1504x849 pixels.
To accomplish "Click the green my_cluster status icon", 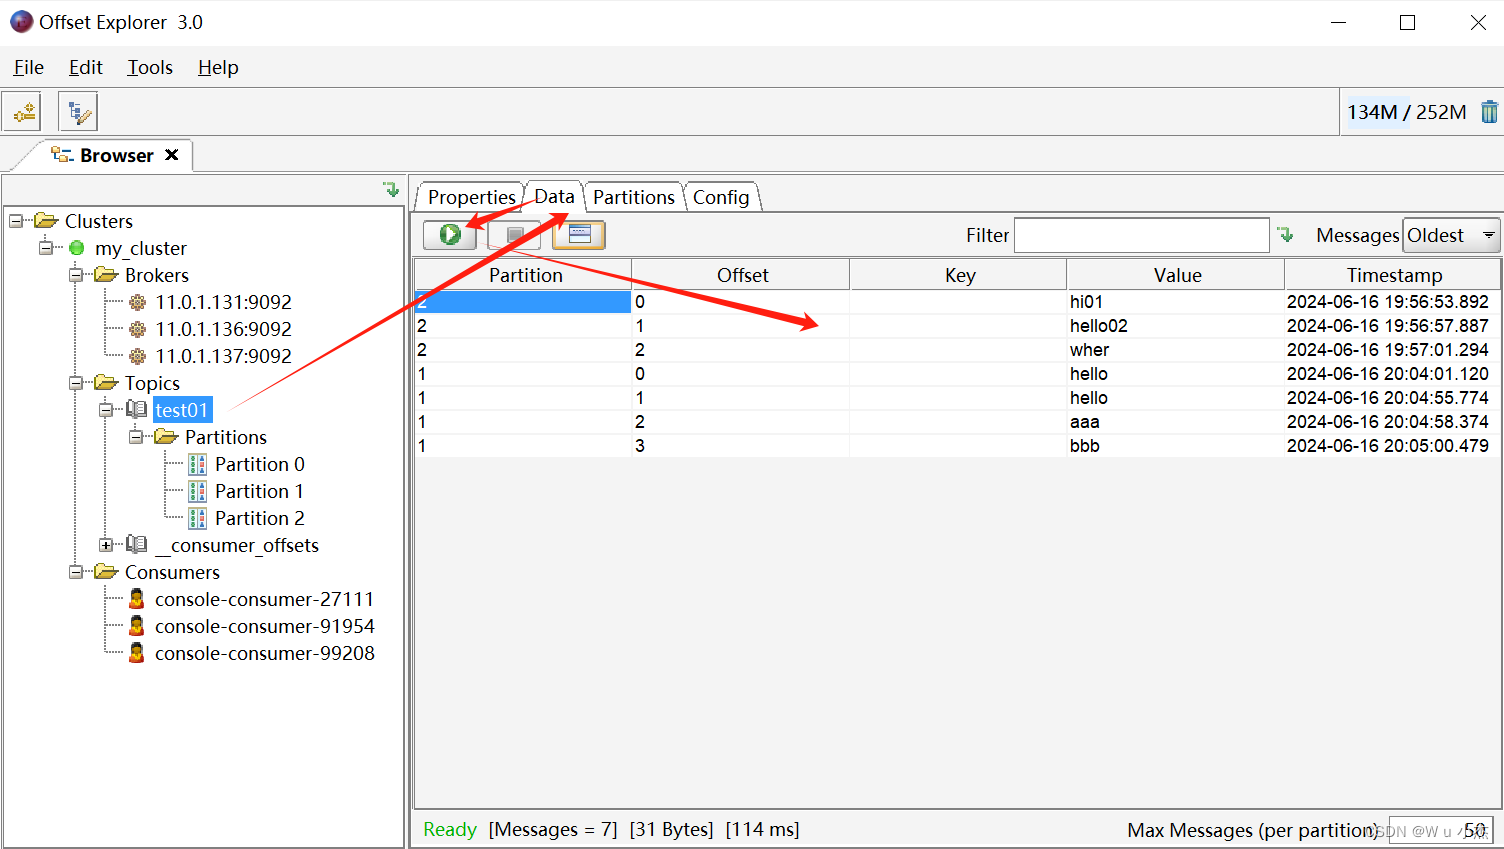I will pyautogui.click(x=76, y=248).
